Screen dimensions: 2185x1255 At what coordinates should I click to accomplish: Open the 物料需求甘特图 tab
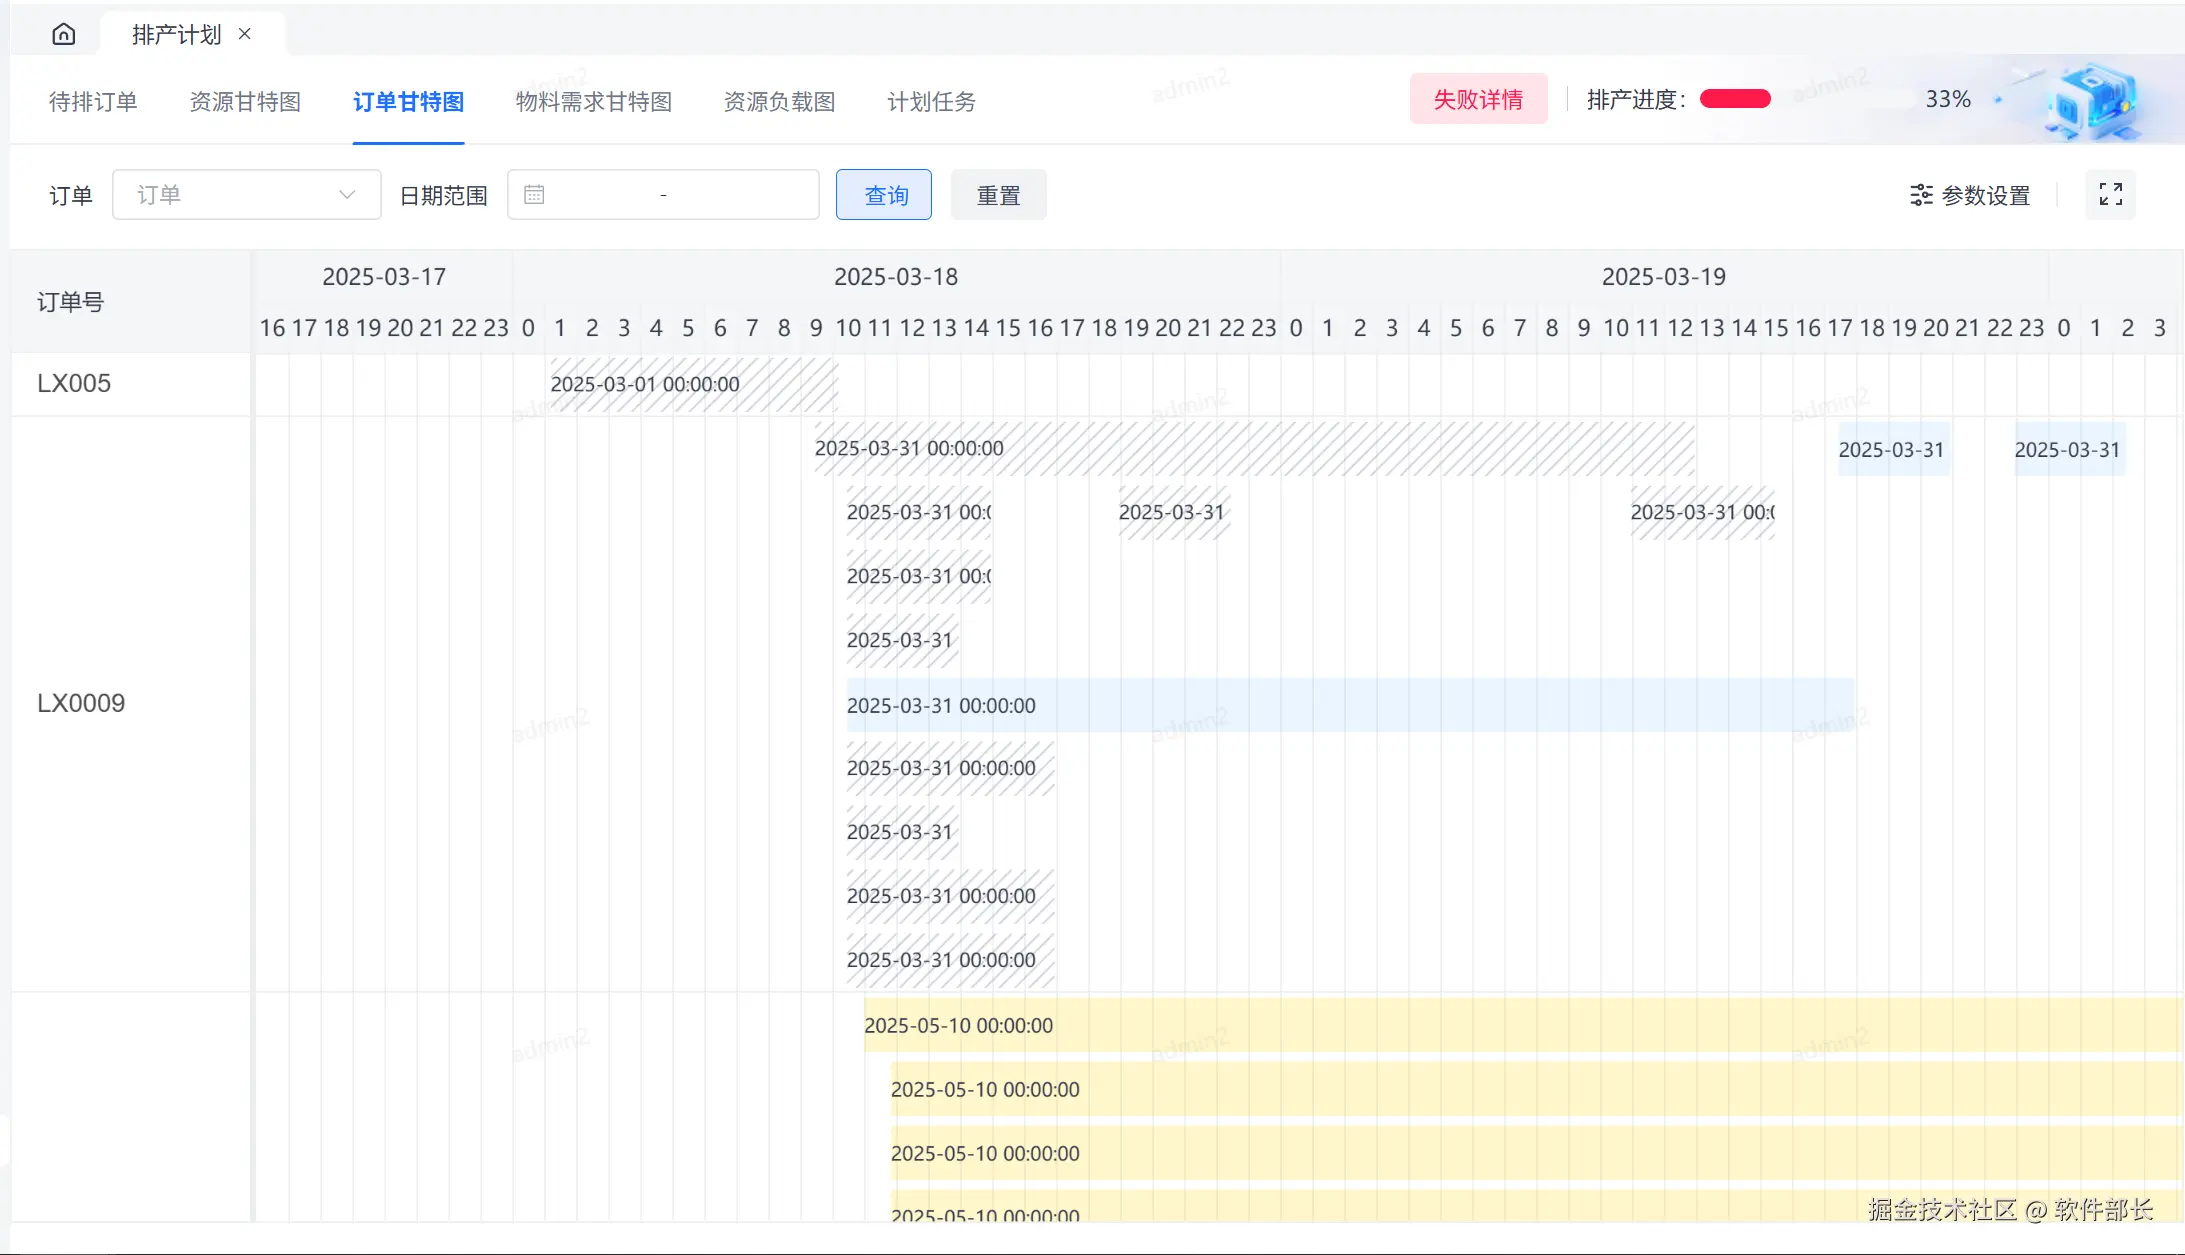[594, 102]
